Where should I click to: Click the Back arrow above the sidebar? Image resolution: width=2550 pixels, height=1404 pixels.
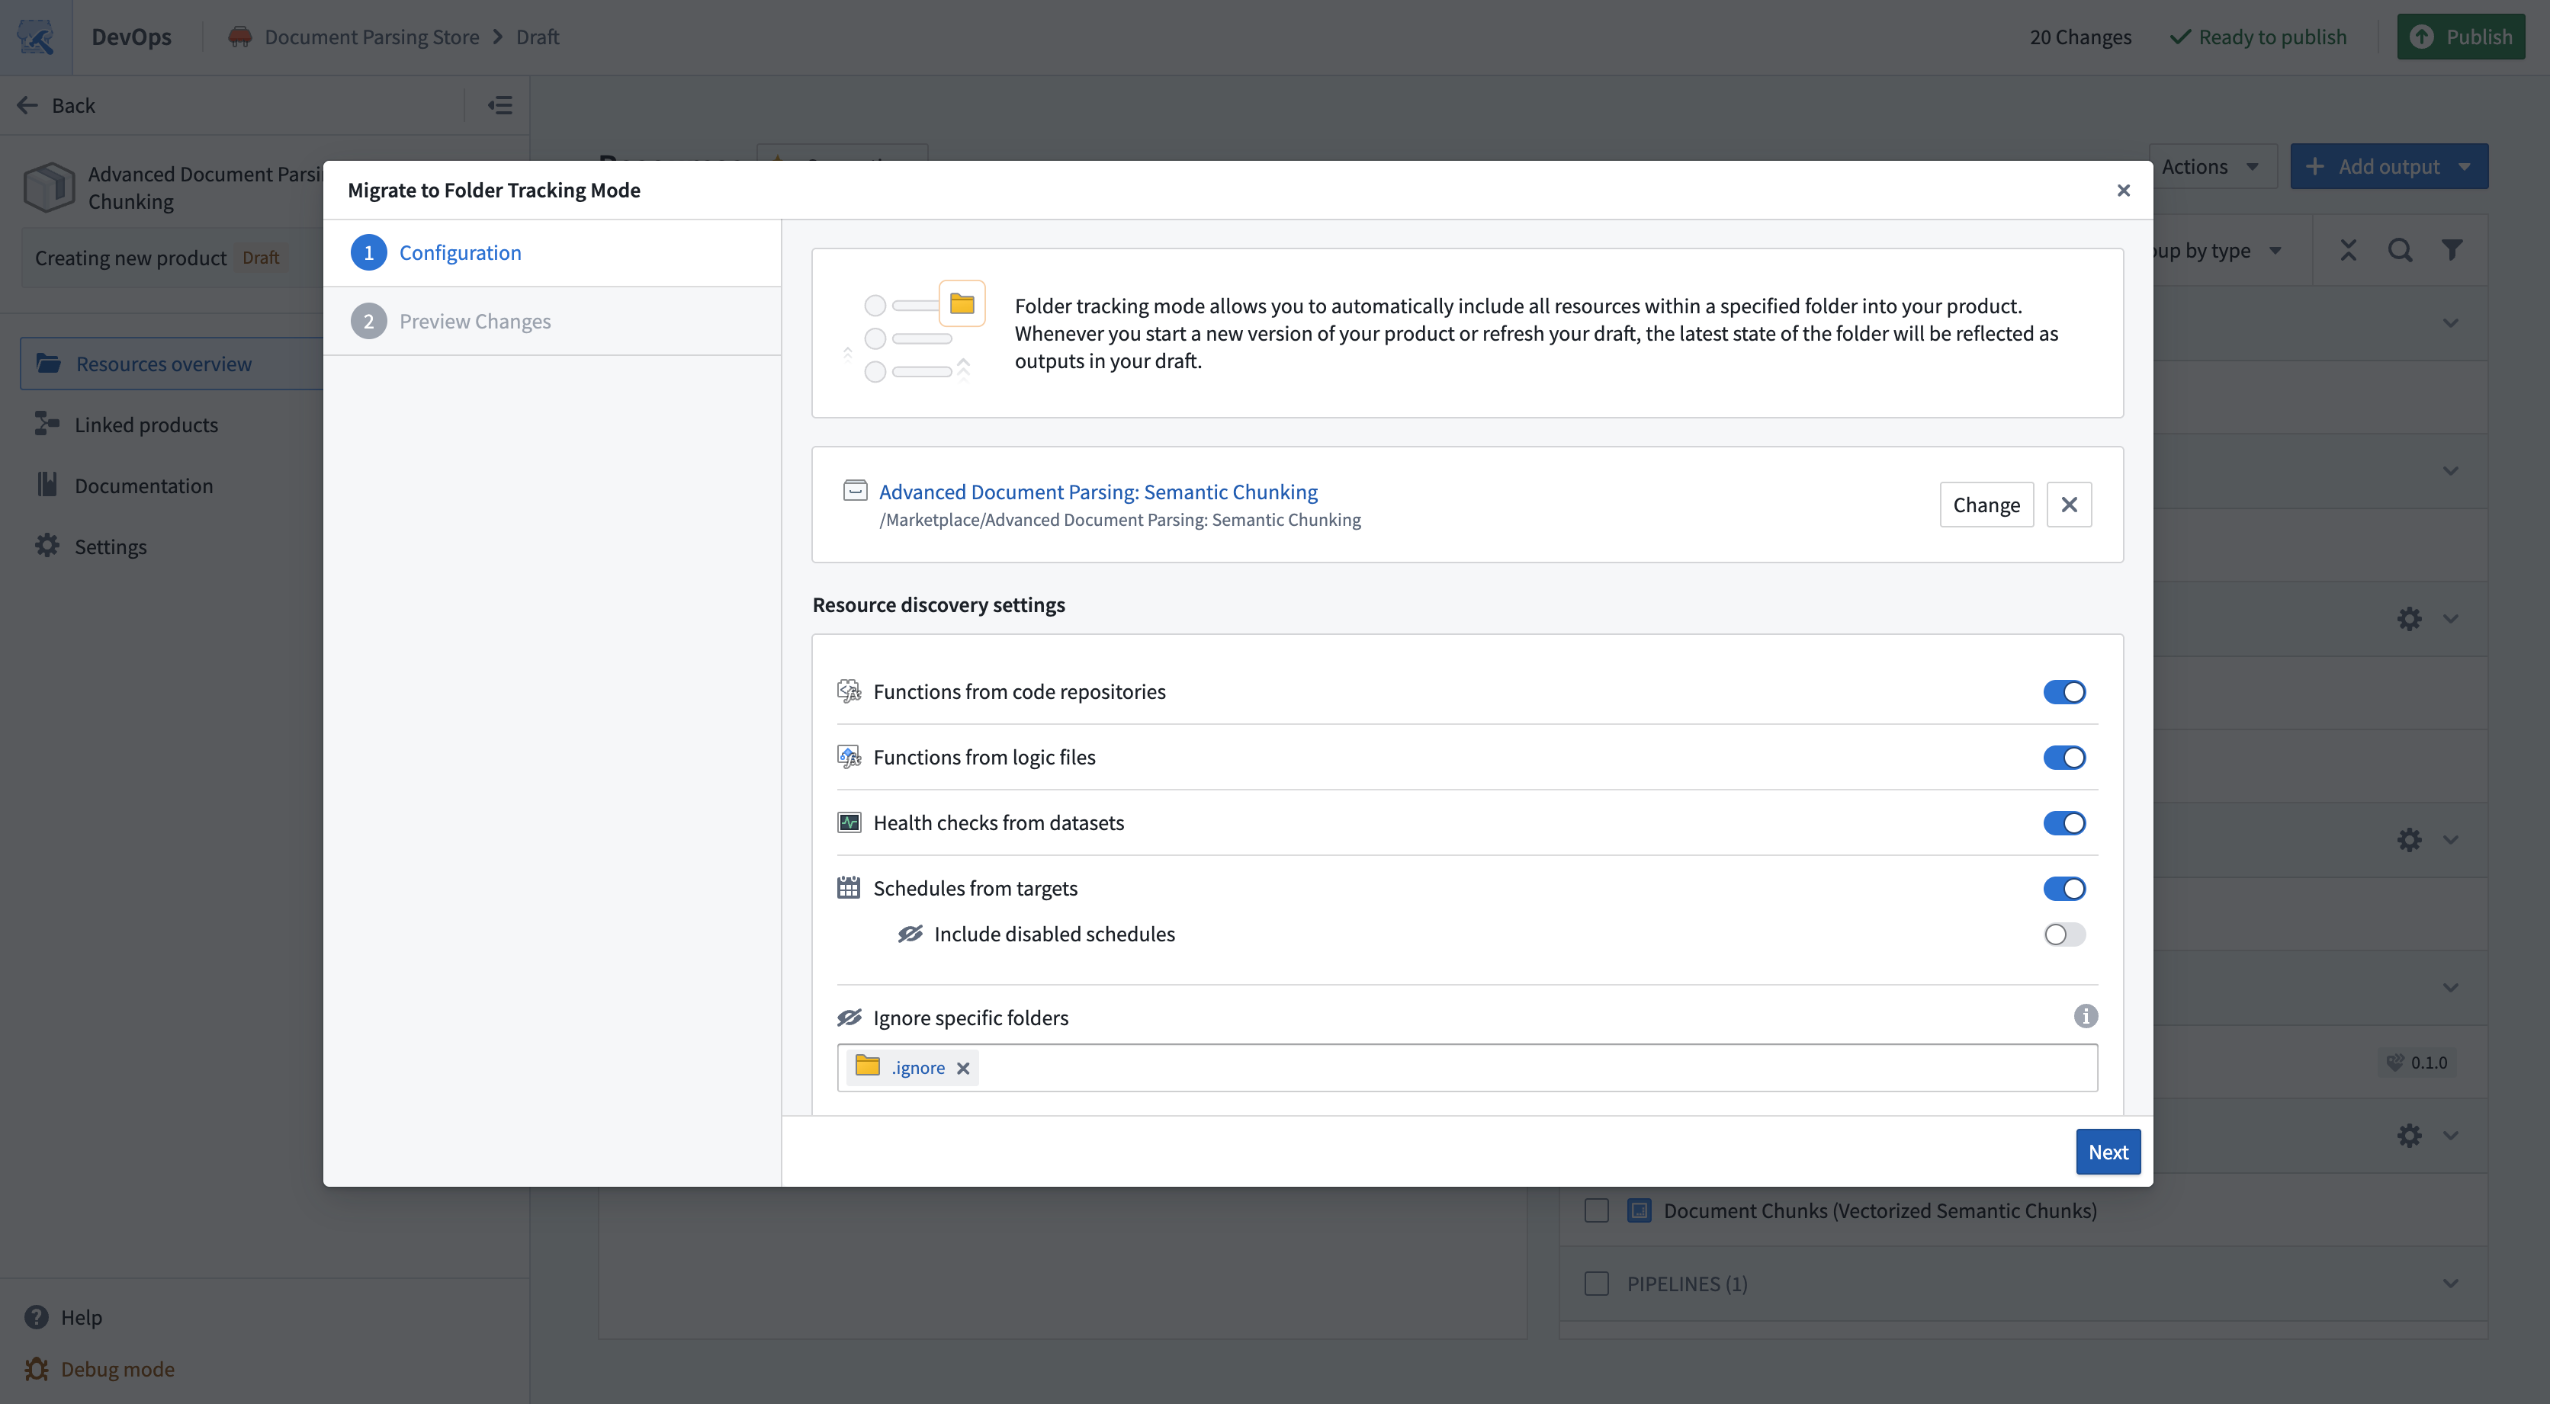click(27, 104)
